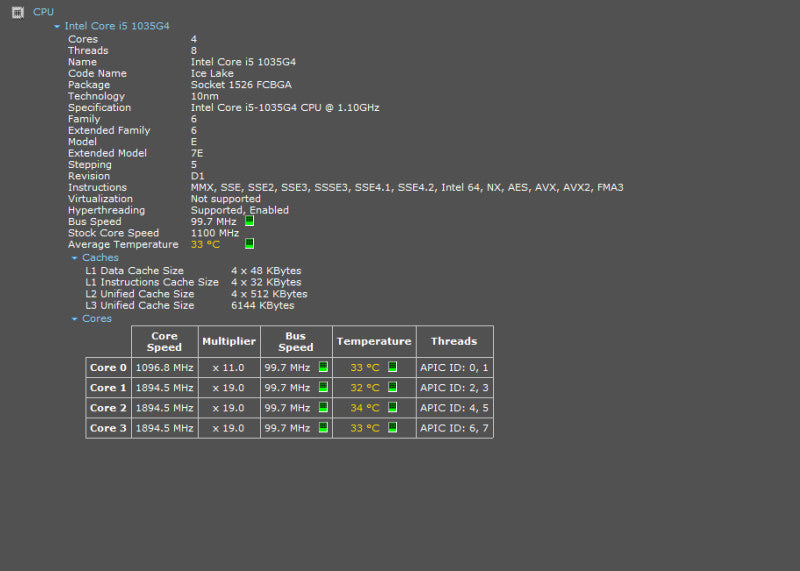Collapse the Cores section arrow
Screen dimensions: 800x571
(74, 318)
